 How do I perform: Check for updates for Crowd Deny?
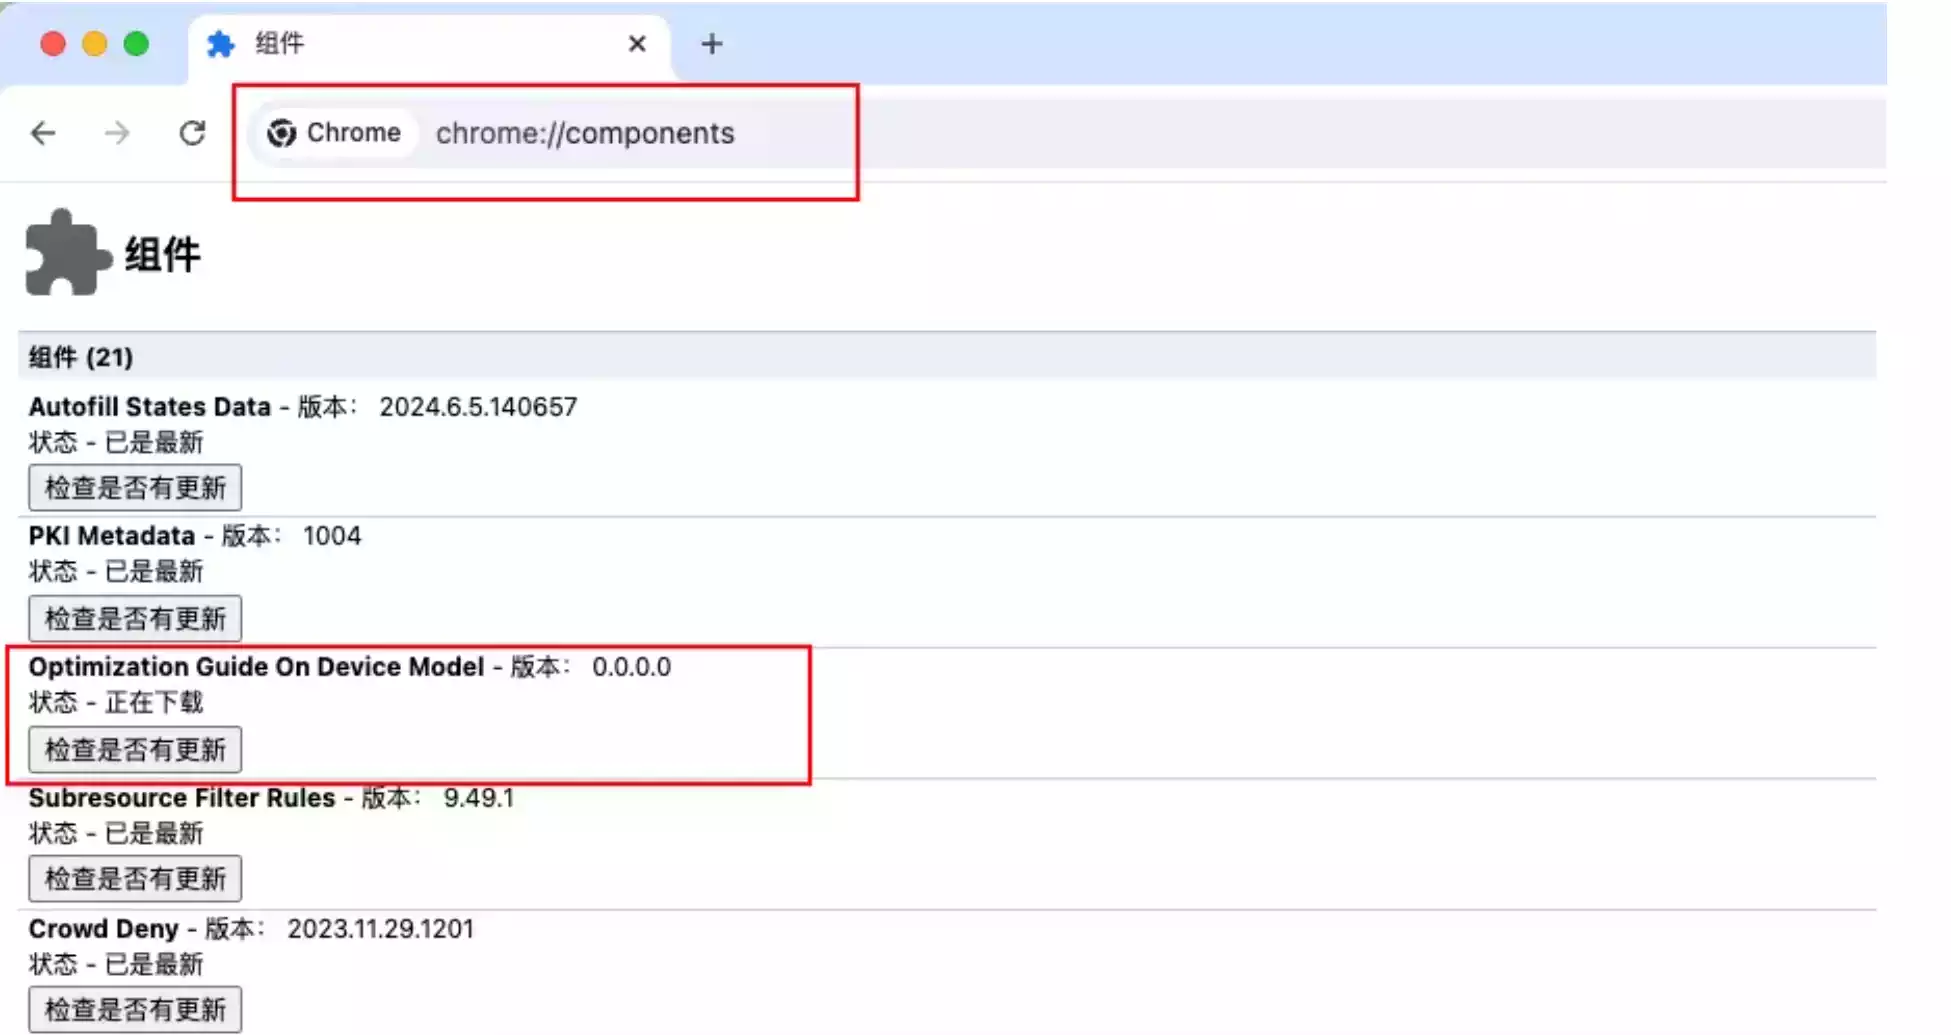[135, 1010]
